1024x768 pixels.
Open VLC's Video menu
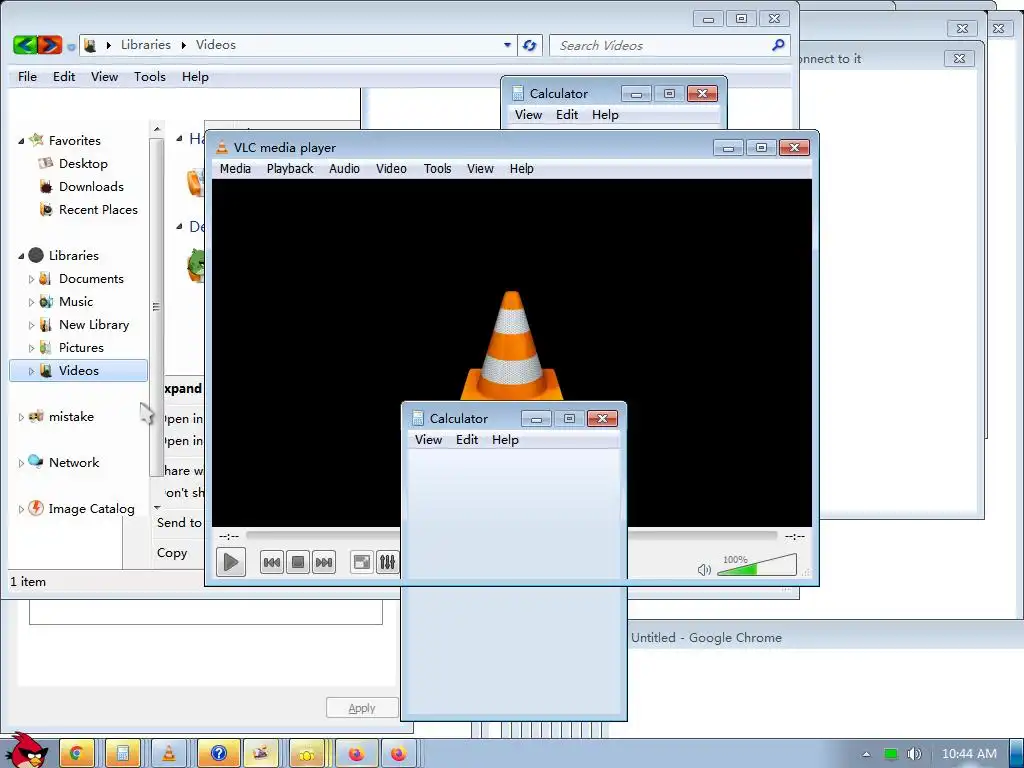coord(391,168)
